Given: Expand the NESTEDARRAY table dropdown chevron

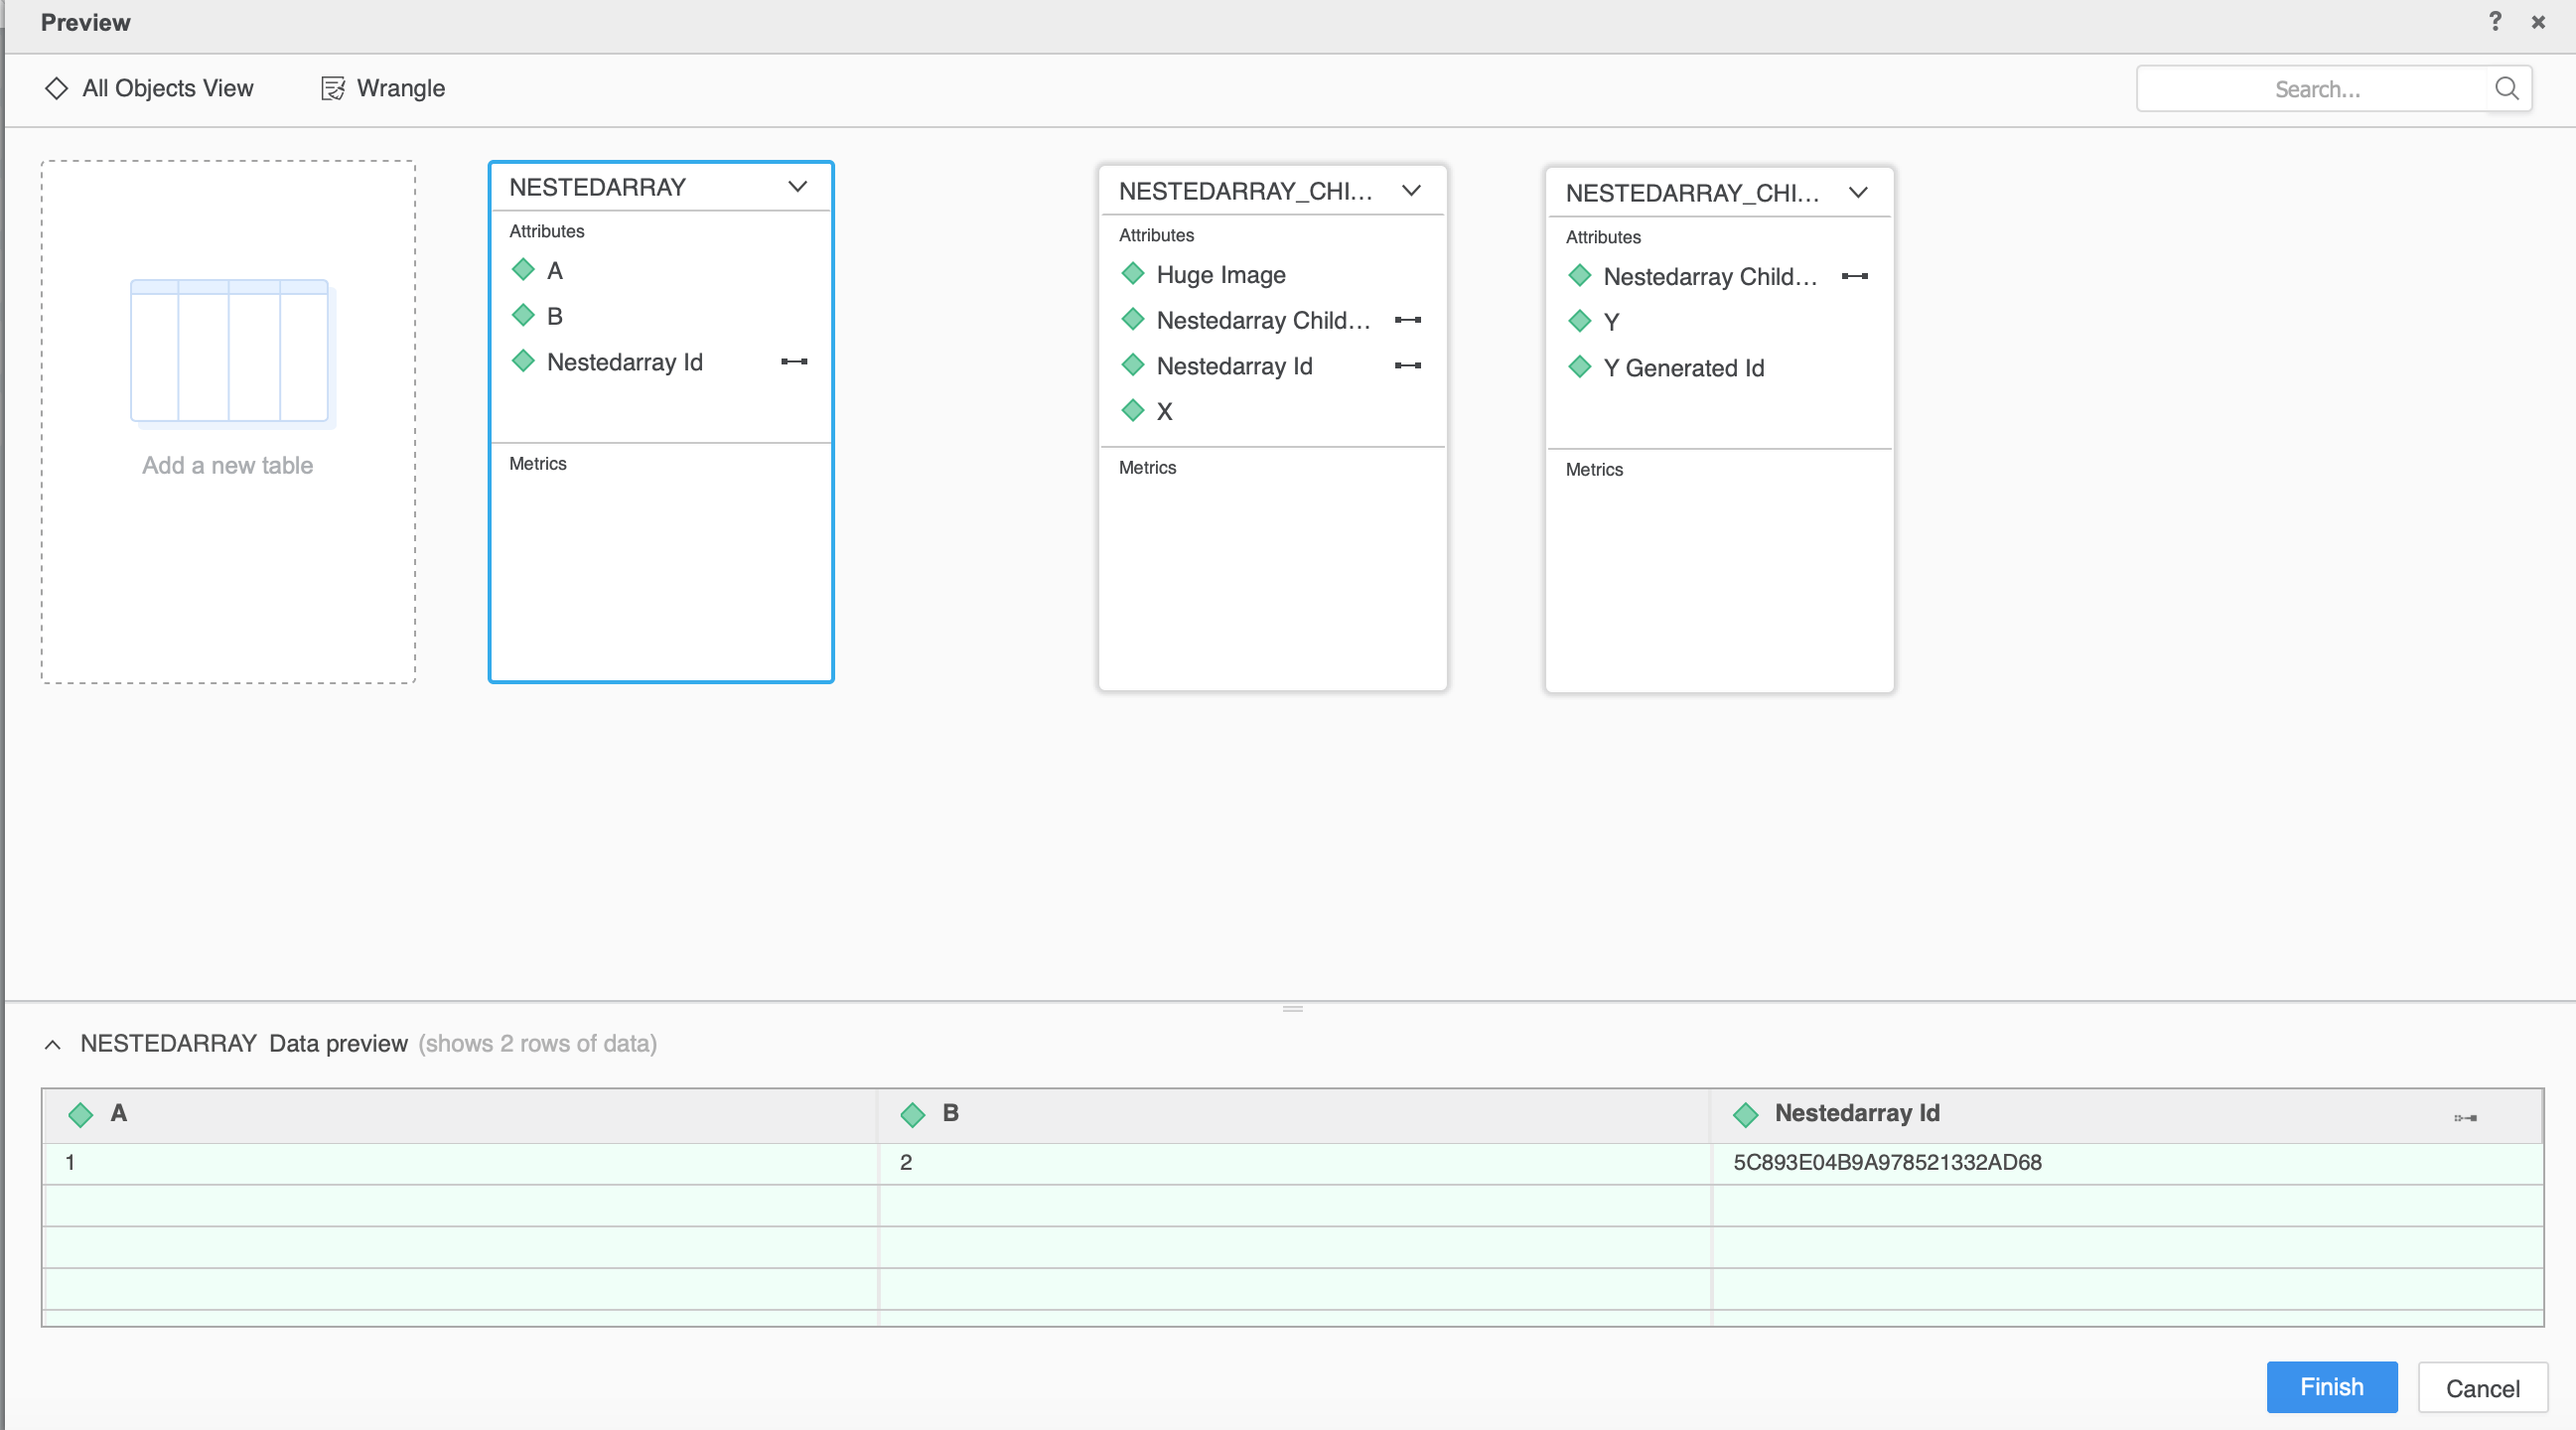Looking at the screenshot, I should click(797, 187).
